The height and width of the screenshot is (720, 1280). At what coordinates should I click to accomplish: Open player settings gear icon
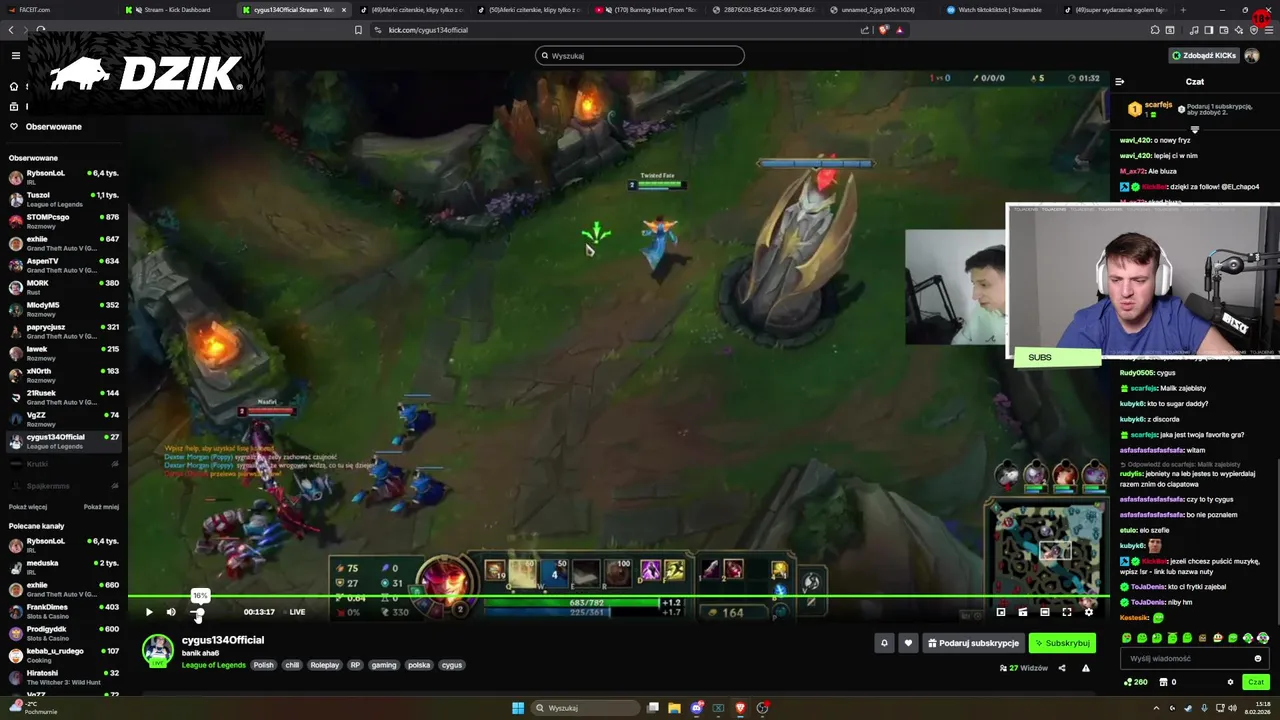pyautogui.click(x=1089, y=612)
